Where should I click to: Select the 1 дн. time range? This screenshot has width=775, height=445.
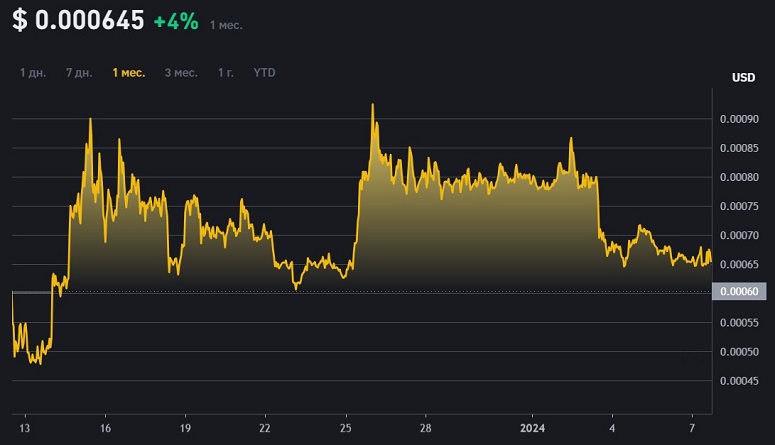(35, 73)
